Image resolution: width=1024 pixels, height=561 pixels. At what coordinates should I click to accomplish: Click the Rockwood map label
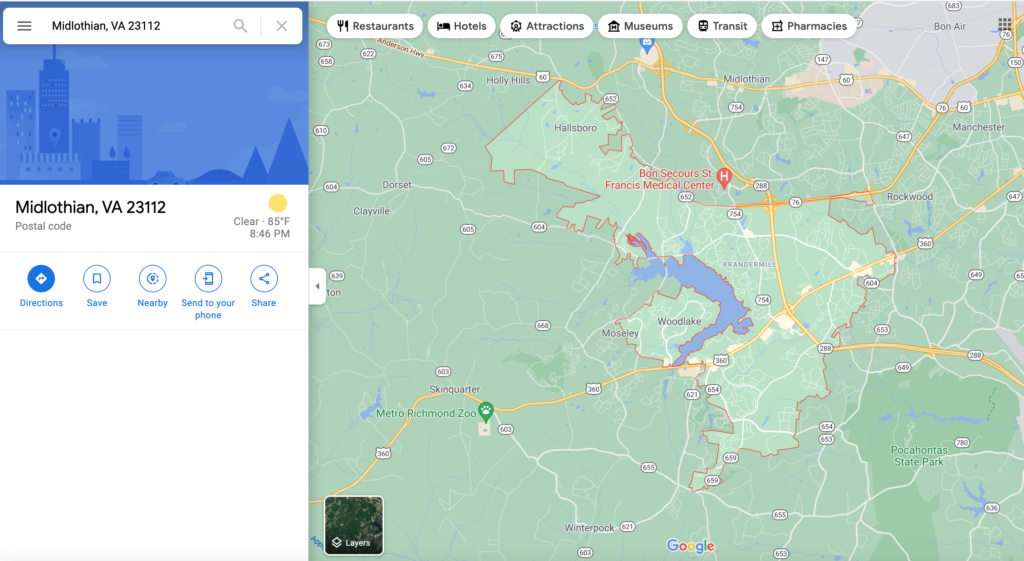pyautogui.click(x=910, y=197)
